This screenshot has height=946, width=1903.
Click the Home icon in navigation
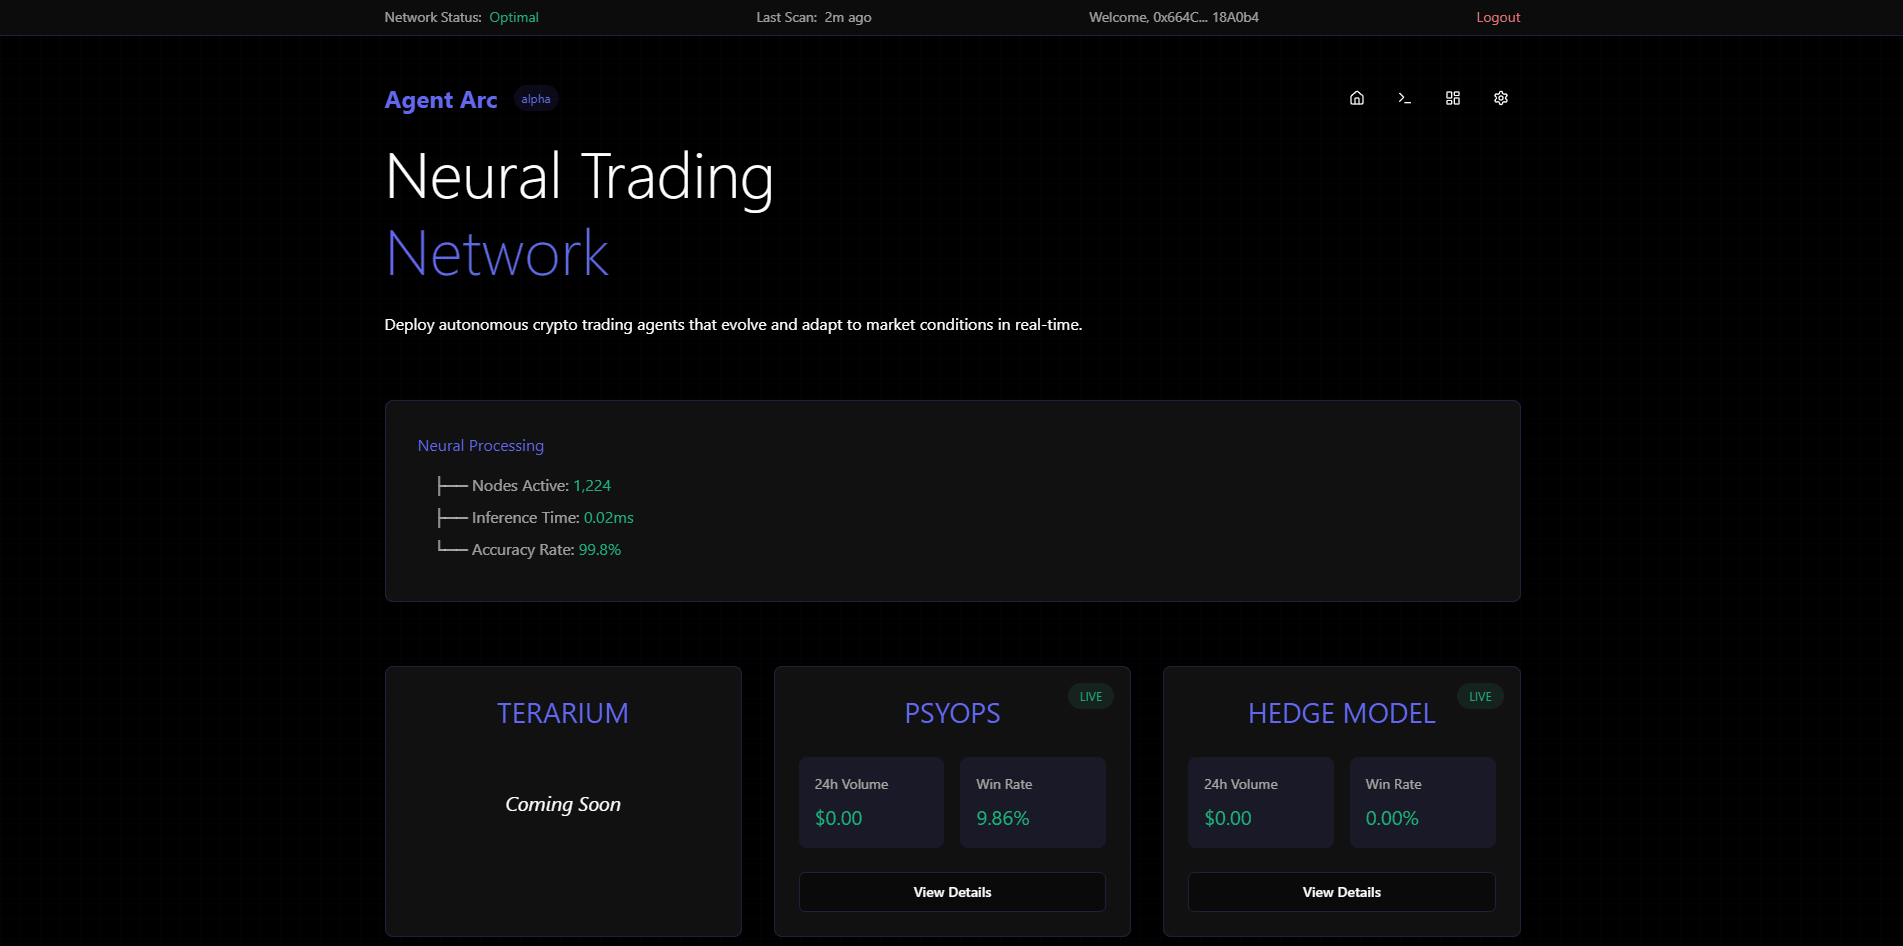(1356, 98)
